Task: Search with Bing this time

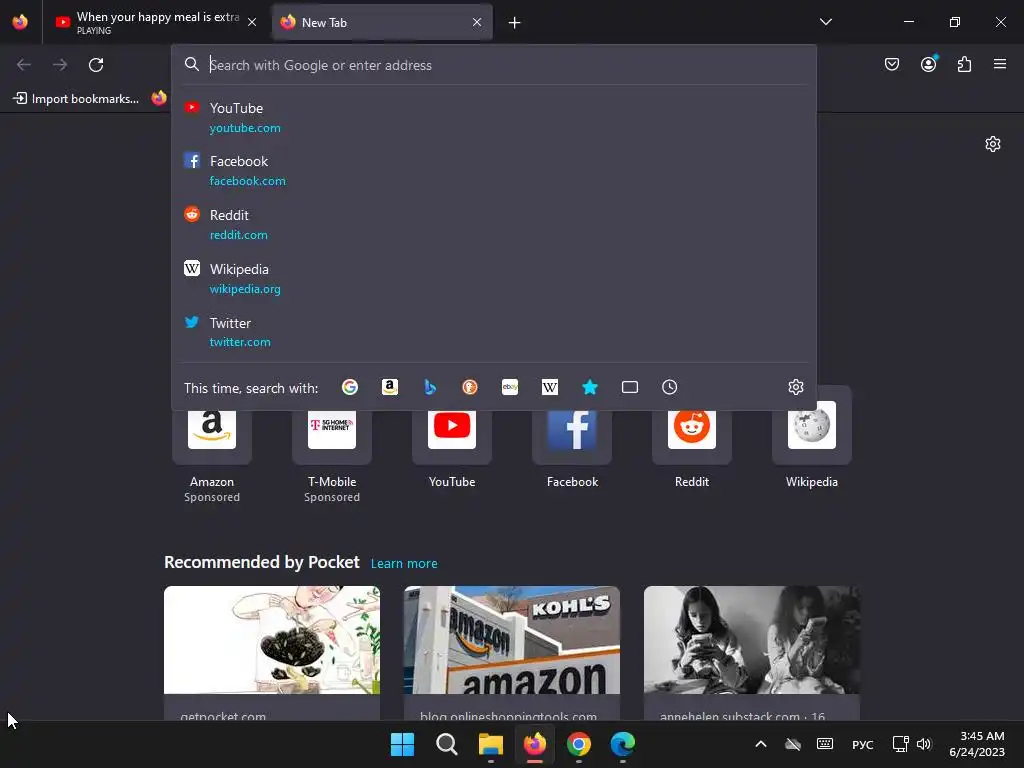Action: 430,387
